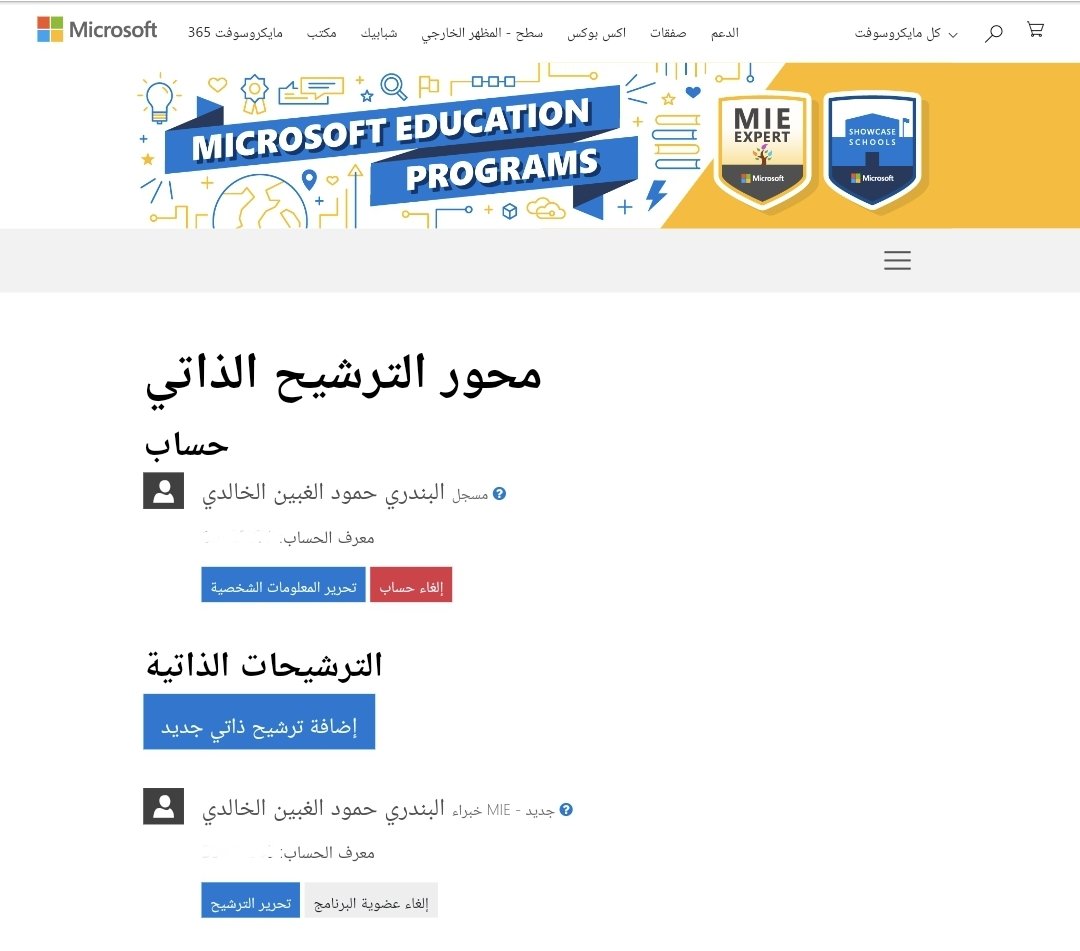Image resolution: width=1080 pixels, height=951 pixels.
Task: Click the تحرير الترشيح button
Action: 251,900
